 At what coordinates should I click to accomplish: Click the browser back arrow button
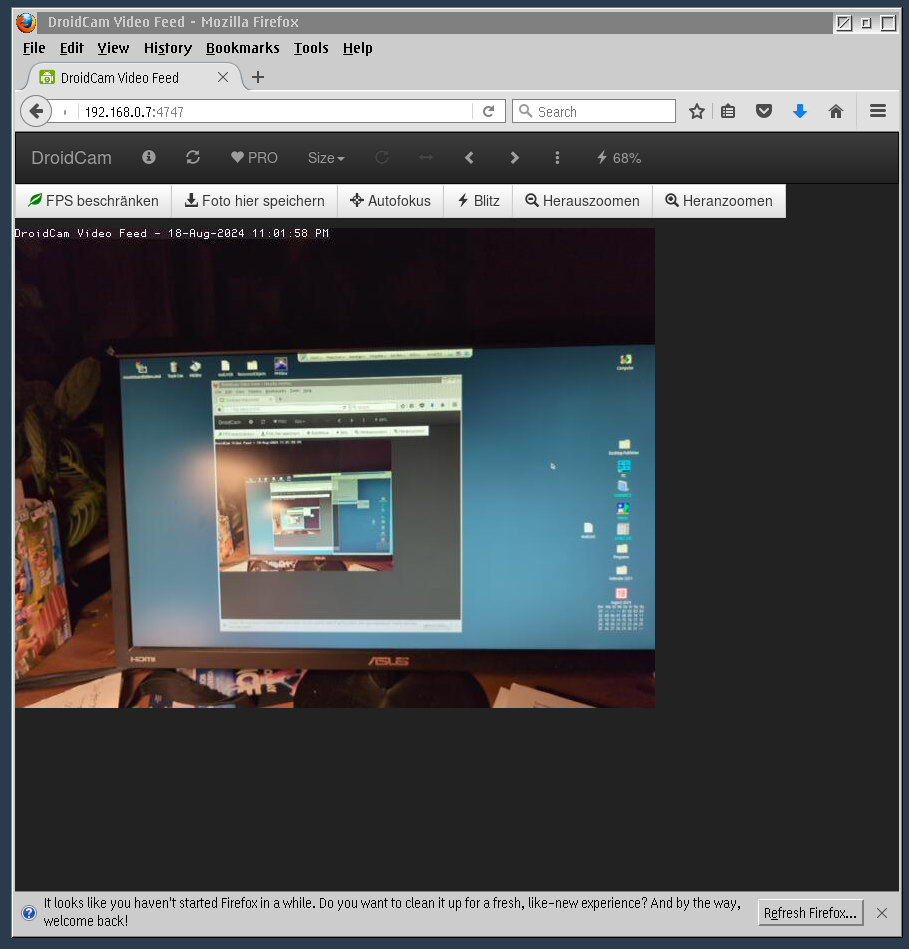pos(36,111)
